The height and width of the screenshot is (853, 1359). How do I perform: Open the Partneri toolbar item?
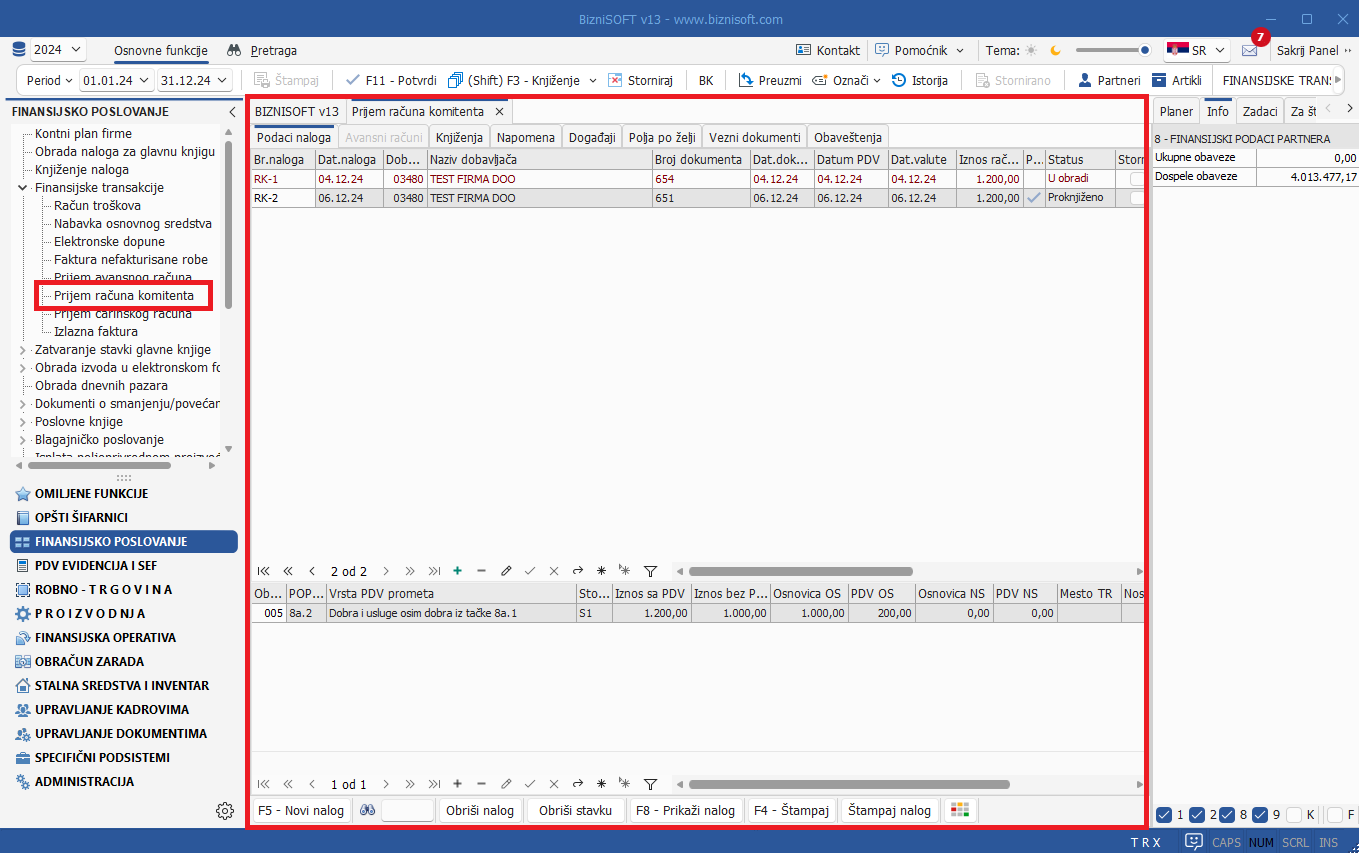click(1109, 80)
